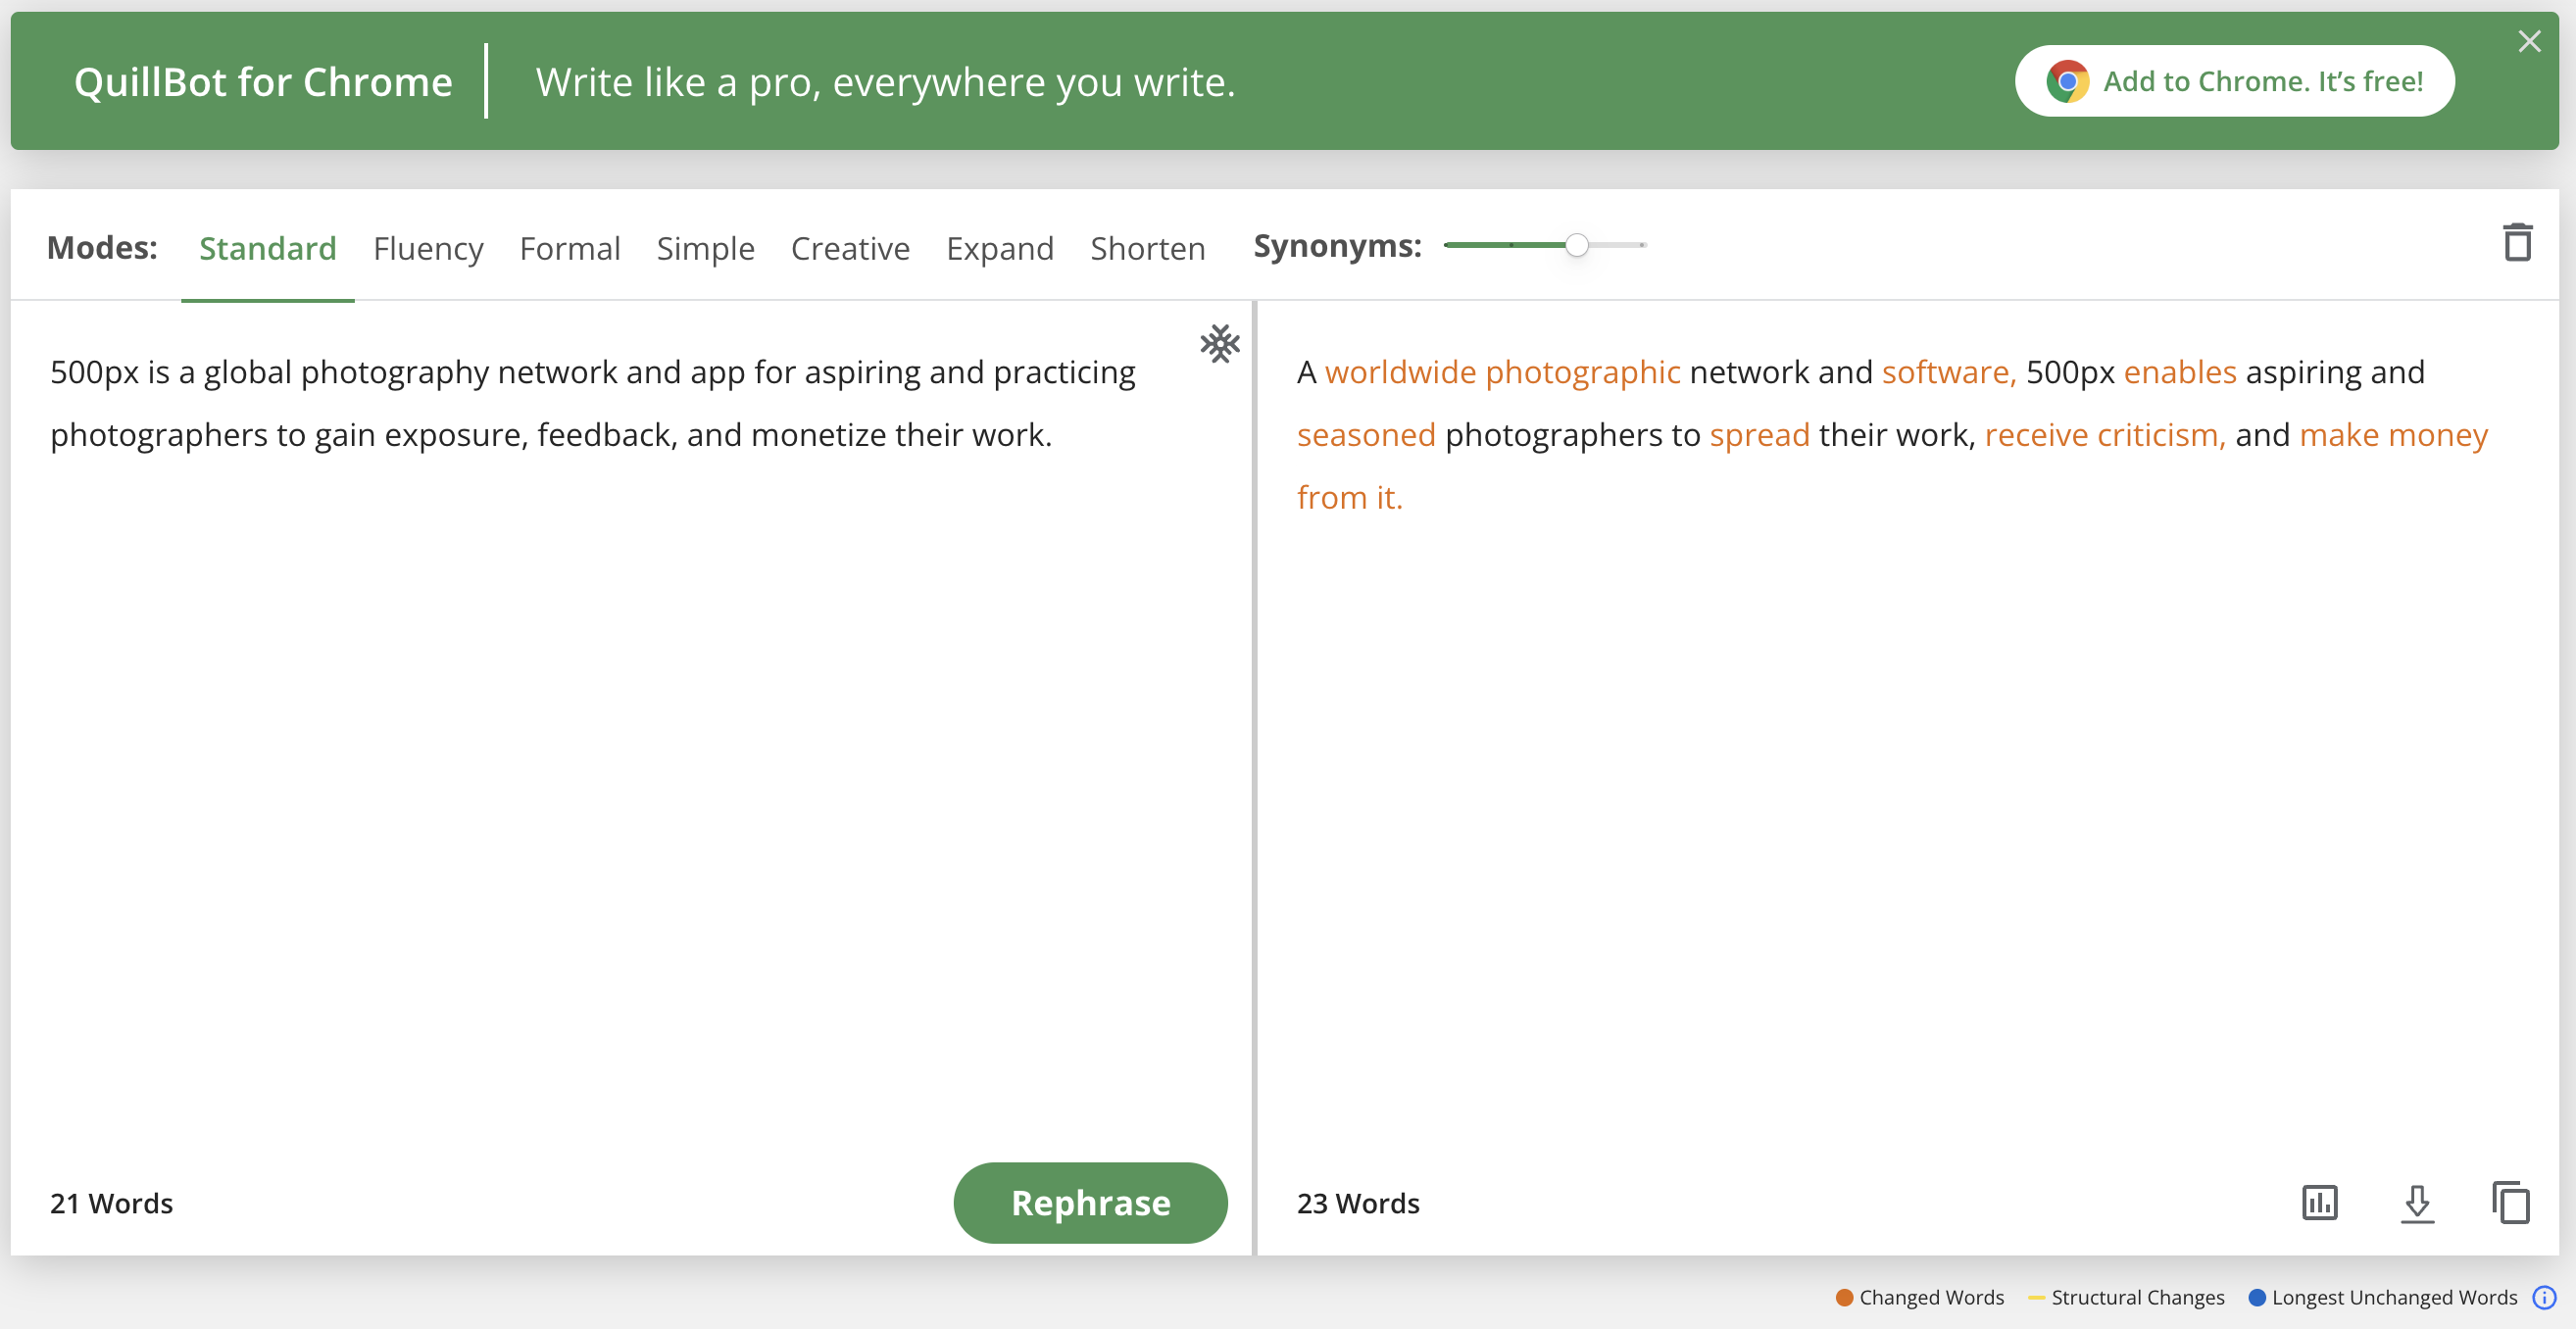This screenshot has width=2576, height=1329.
Task: Switch to Fluency mode
Action: (428, 247)
